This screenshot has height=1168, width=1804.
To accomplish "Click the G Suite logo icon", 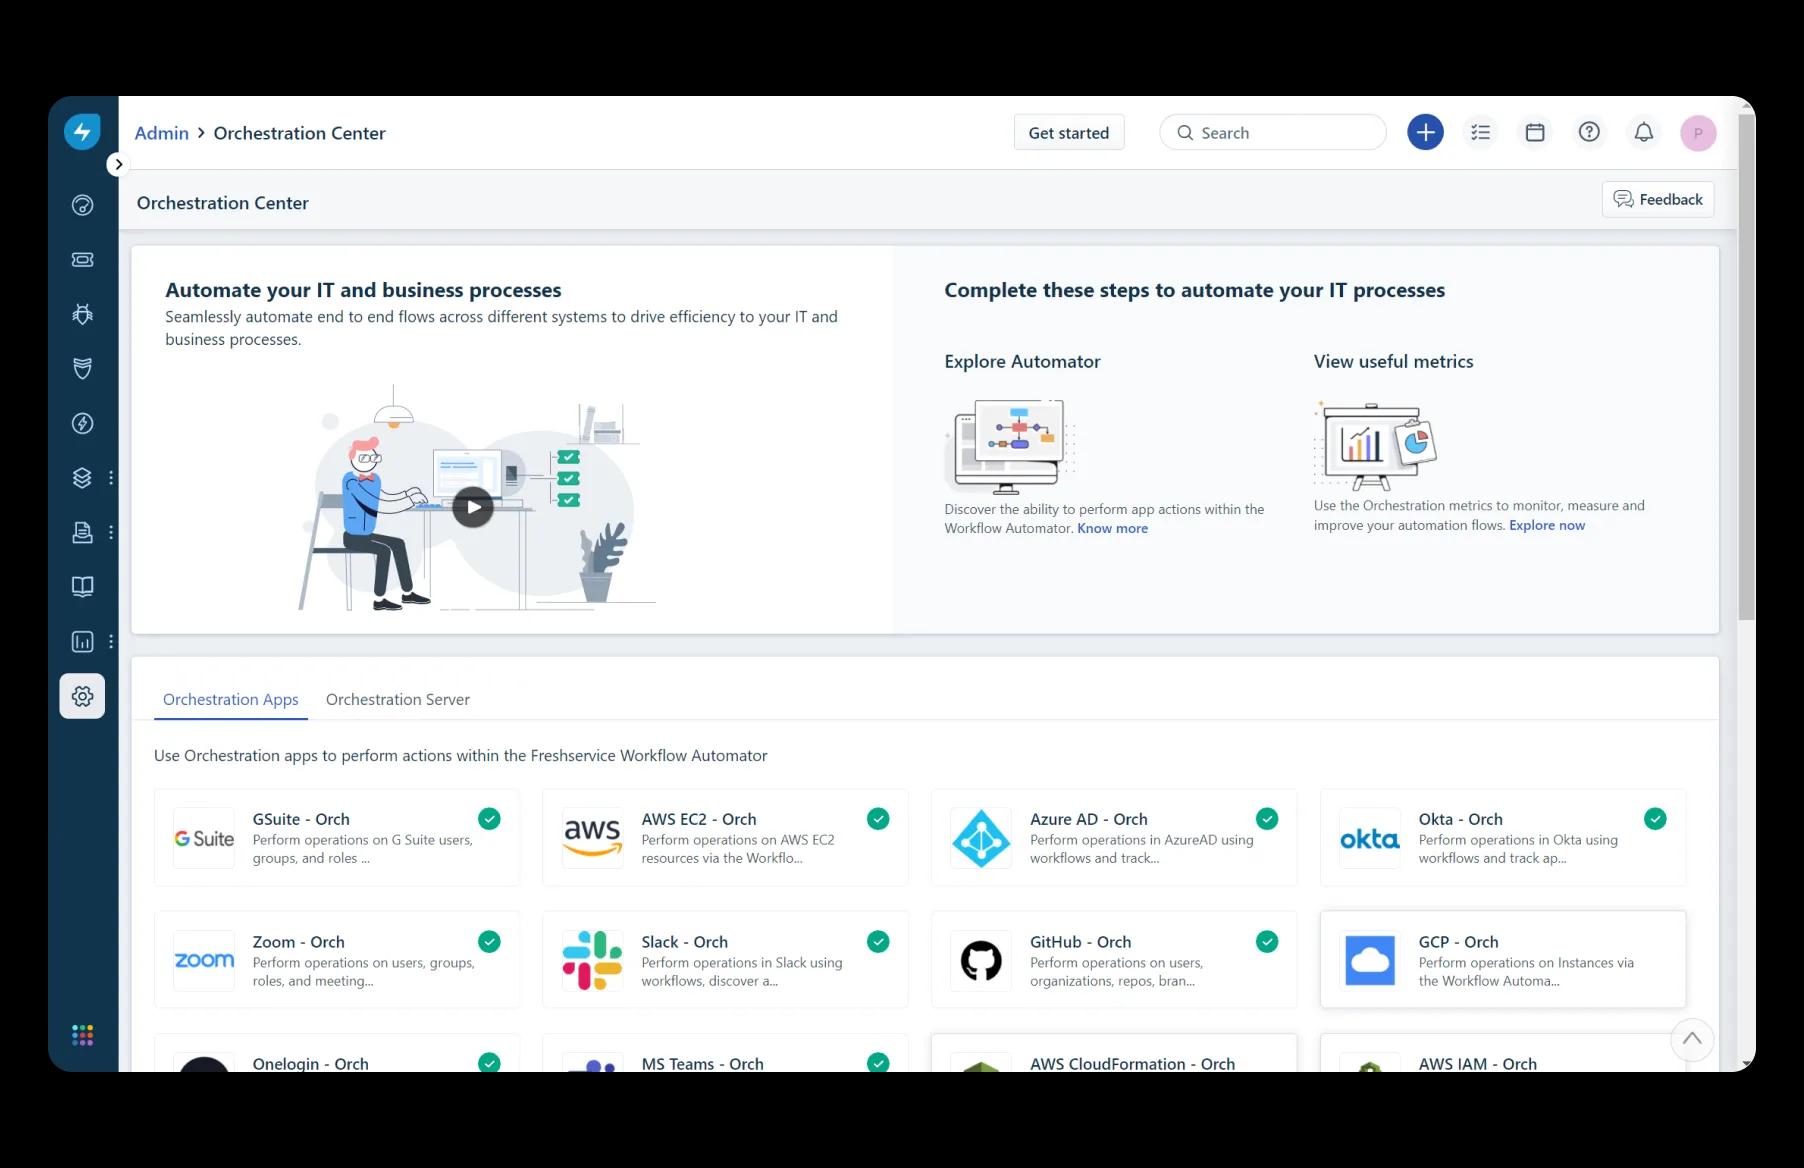I will [204, 838].
